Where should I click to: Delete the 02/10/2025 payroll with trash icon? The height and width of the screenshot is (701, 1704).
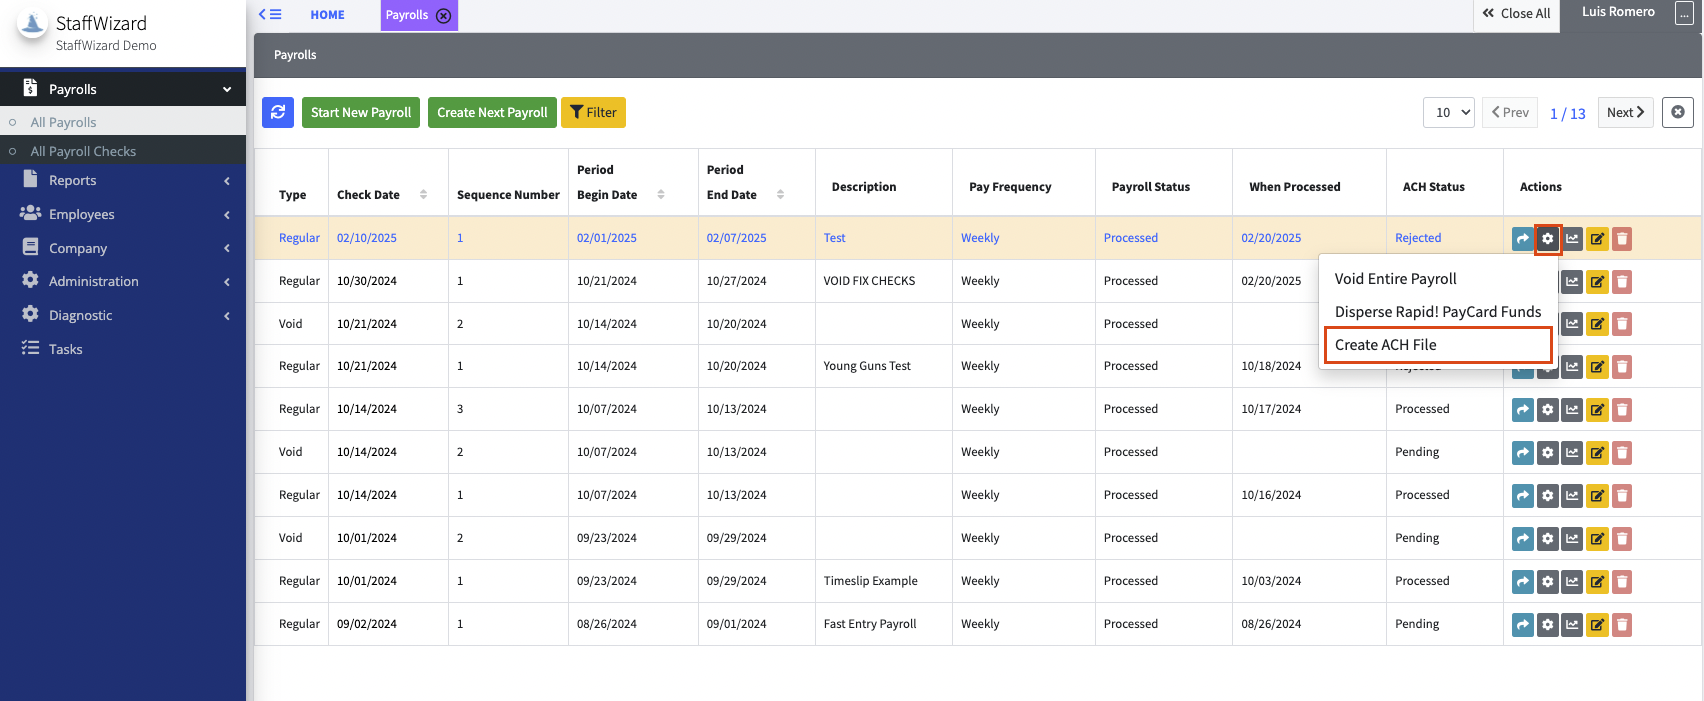[x=1622, y=238]
